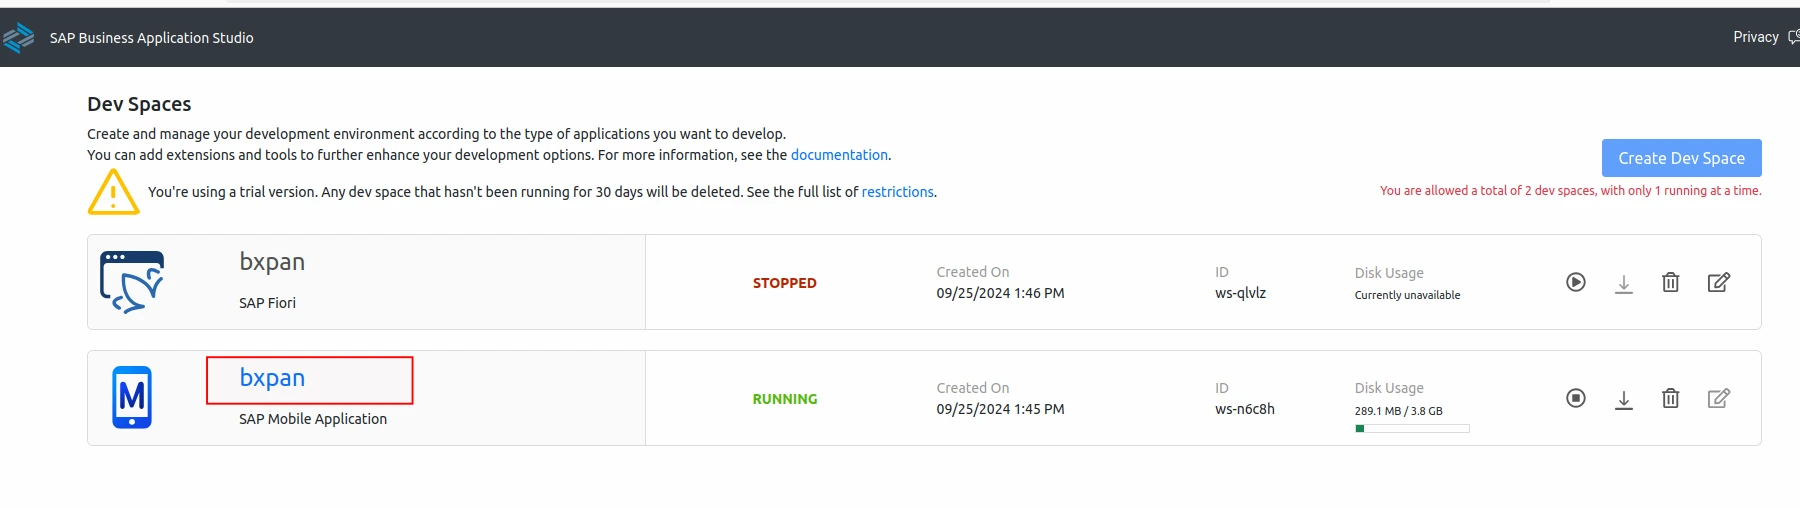
Task: Click the ws-qlvlz ID value
Action: click(1240, 293)
